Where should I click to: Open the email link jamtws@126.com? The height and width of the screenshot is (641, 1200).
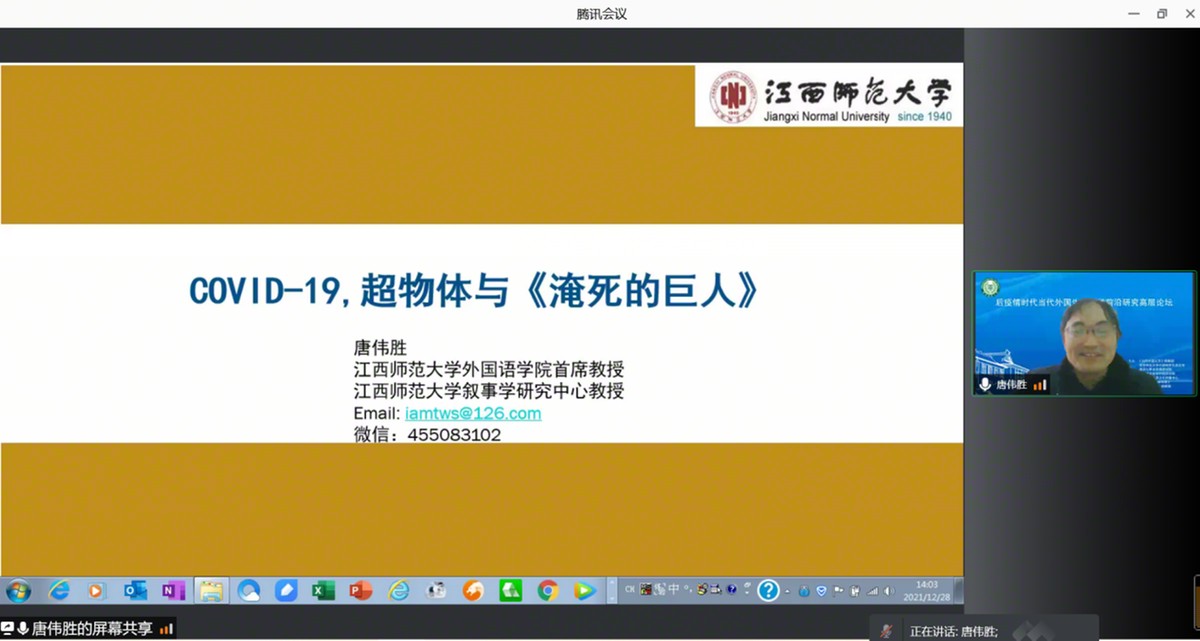[x=473, y=413]
